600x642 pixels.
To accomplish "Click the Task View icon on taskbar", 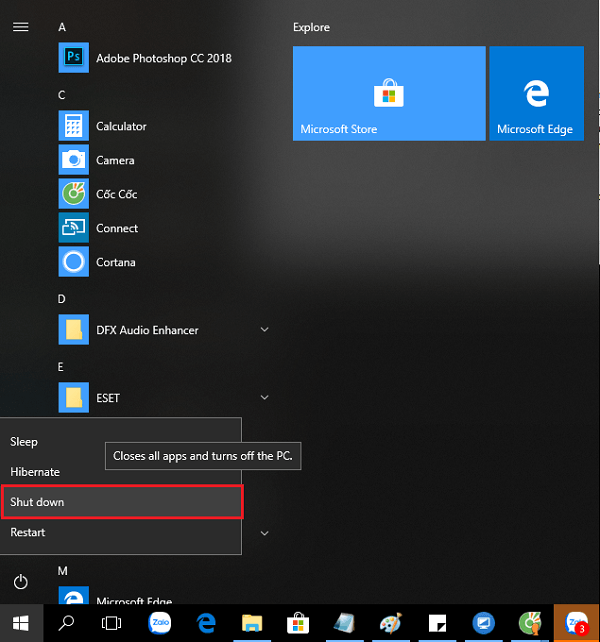I will tap(112, 623).
